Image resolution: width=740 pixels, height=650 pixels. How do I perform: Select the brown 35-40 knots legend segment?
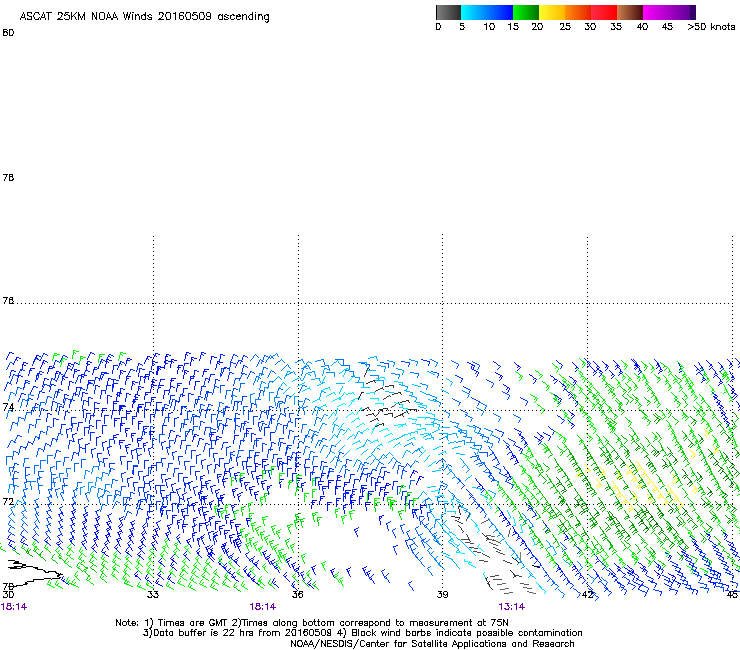[x=630, y=12]
